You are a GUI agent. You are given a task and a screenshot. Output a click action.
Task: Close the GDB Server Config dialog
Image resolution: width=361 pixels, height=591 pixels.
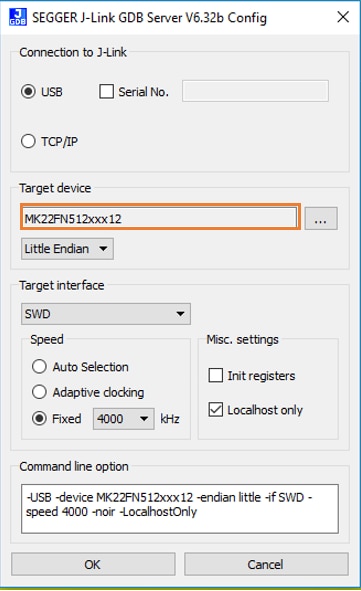343,17
